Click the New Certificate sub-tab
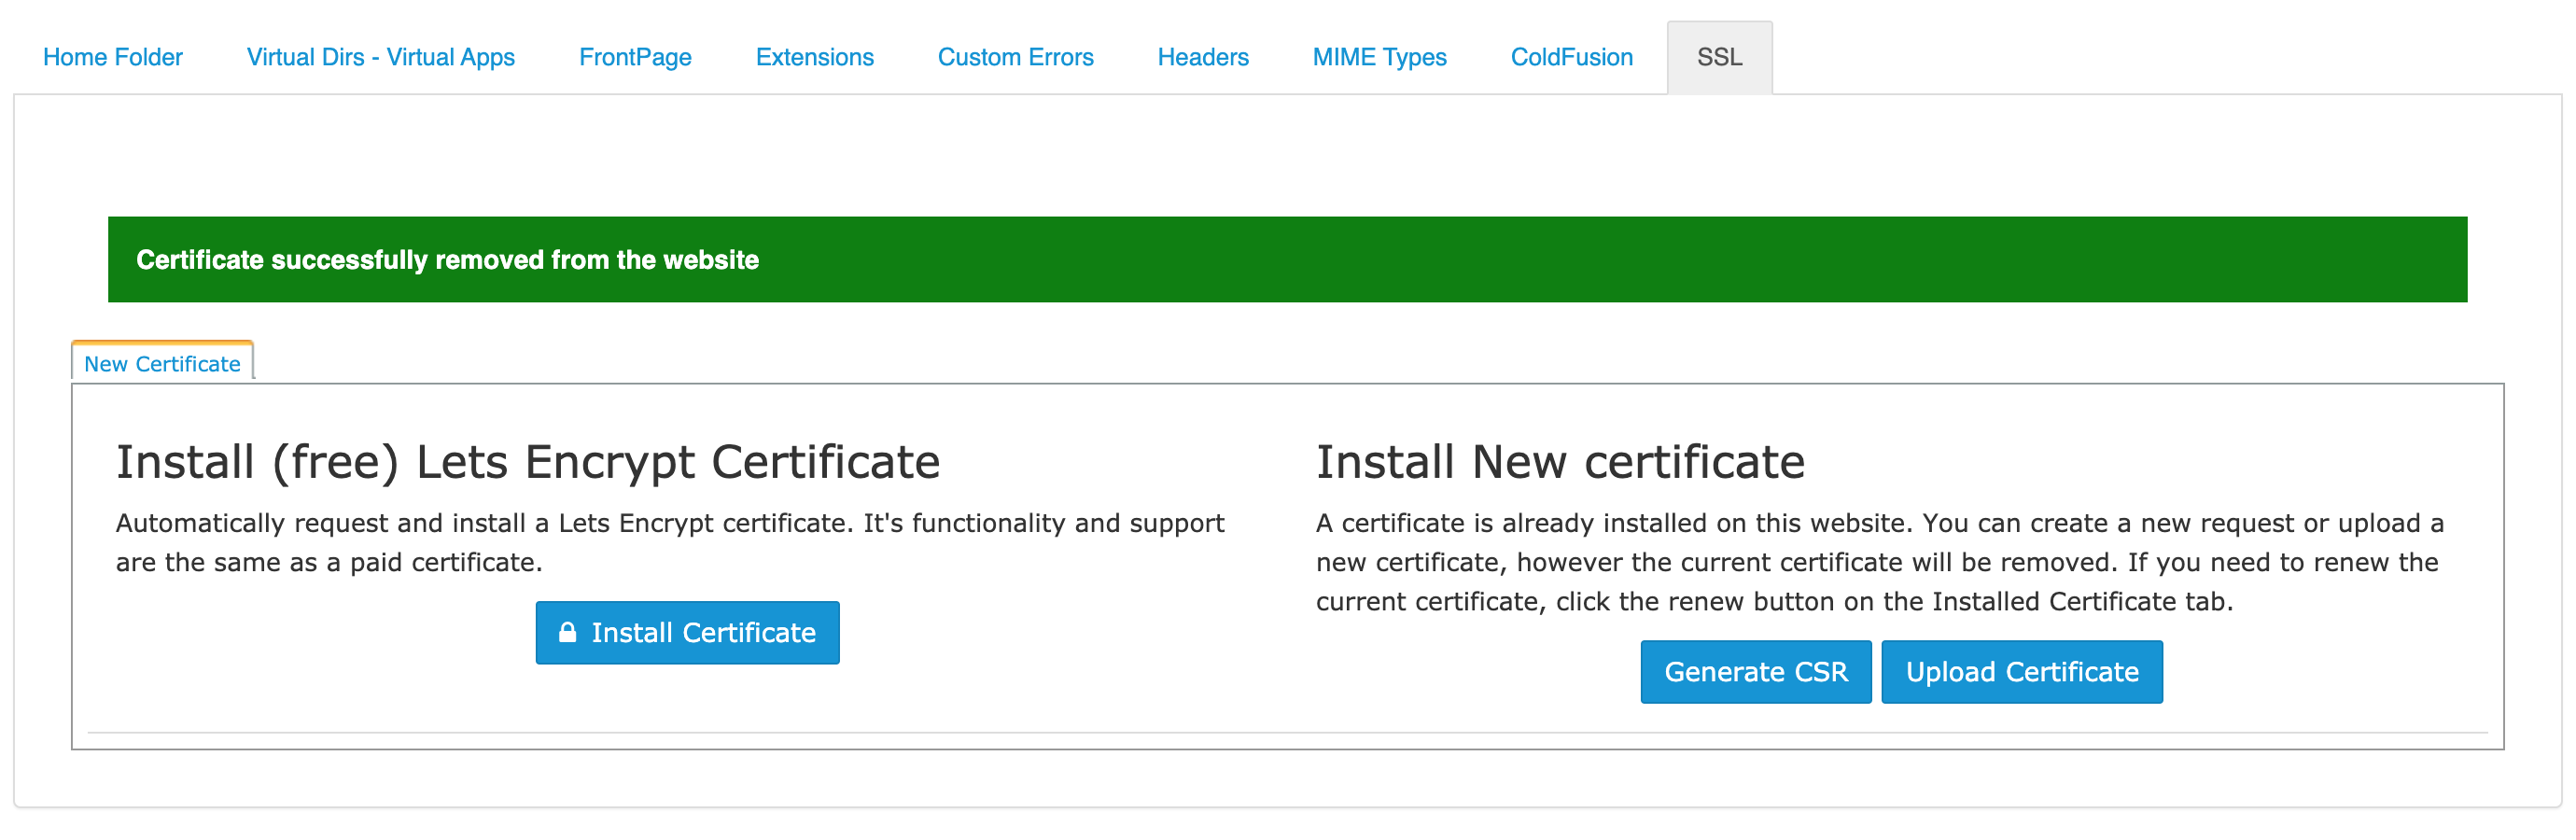This screenshot has height=840, width=2576. 162,363
